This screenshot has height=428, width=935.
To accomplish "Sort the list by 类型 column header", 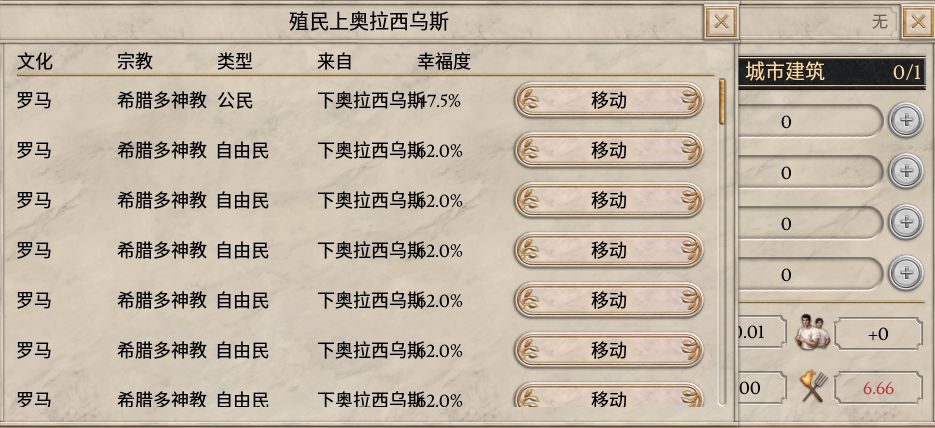I will click(x=234, y=61).
